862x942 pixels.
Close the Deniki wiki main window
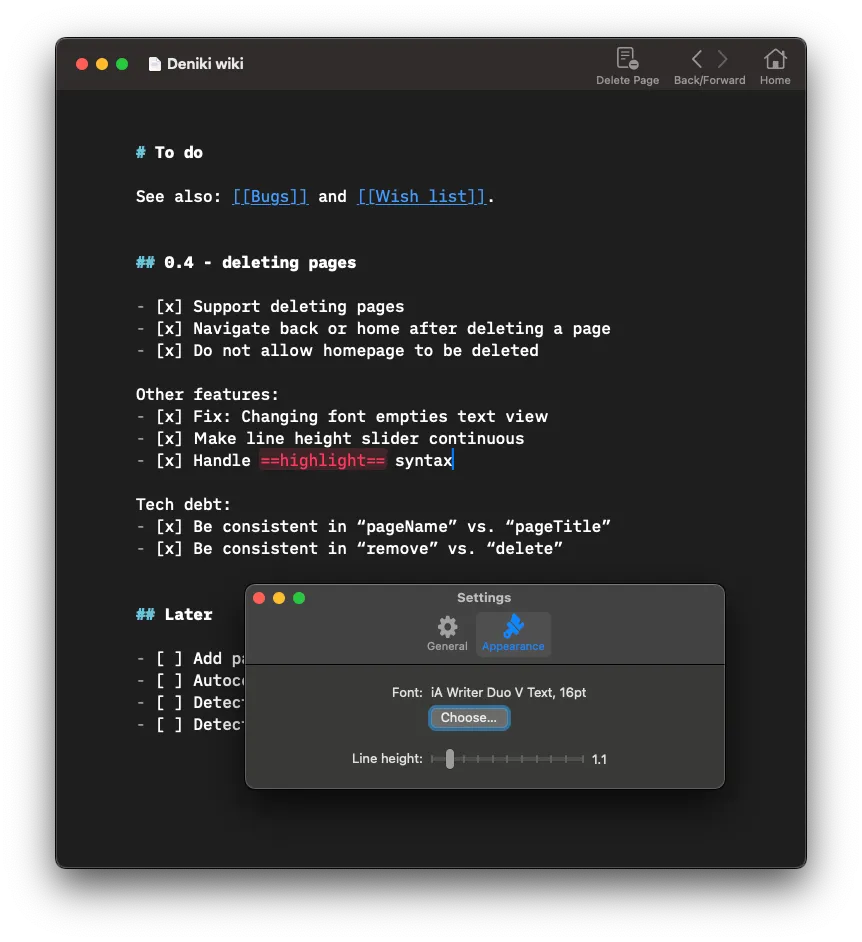(x=82, y=64)
